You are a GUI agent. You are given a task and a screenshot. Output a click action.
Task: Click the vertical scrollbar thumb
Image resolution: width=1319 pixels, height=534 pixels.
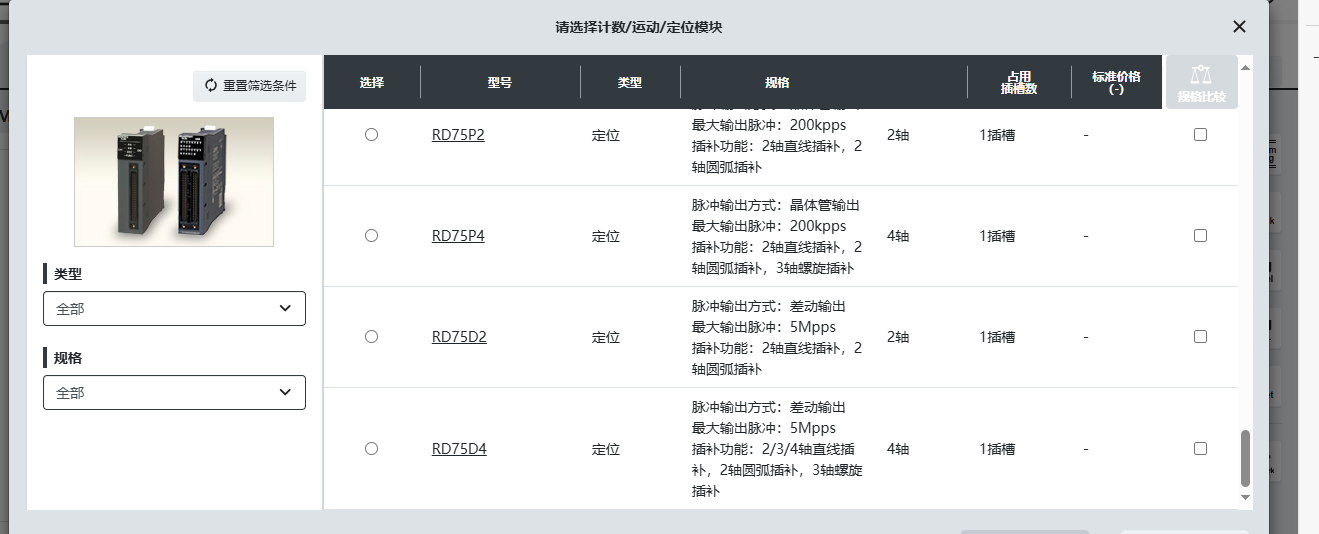point(1245,458)
